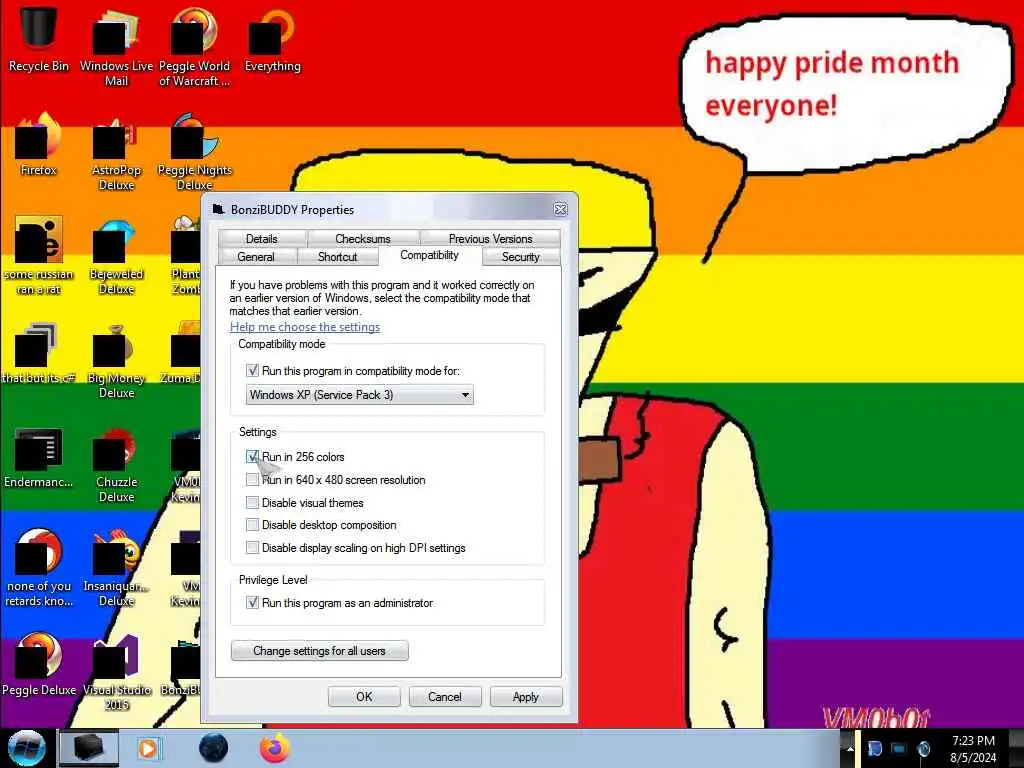
Task: Open the Everything desktop shortcut
Action: click(x=272, y=38)
